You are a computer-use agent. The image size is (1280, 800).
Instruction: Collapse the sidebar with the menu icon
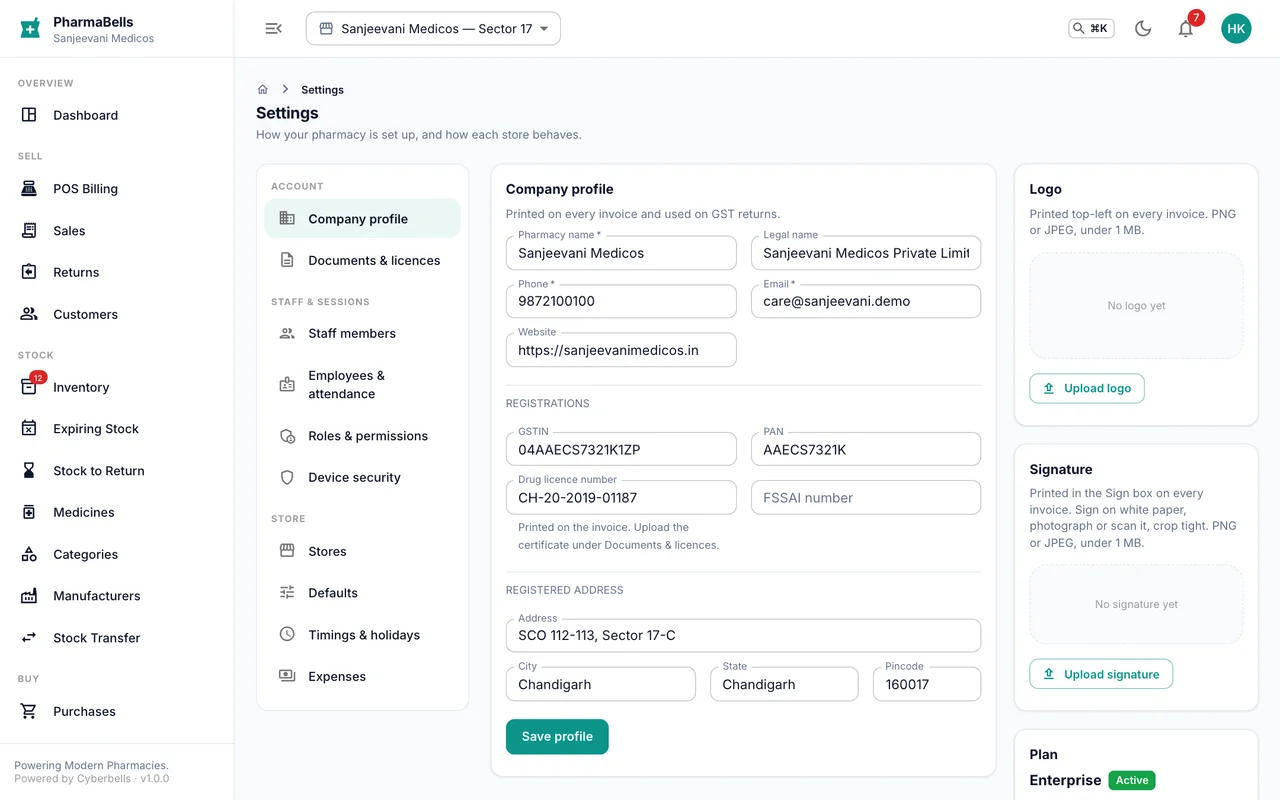coord(273,28)
